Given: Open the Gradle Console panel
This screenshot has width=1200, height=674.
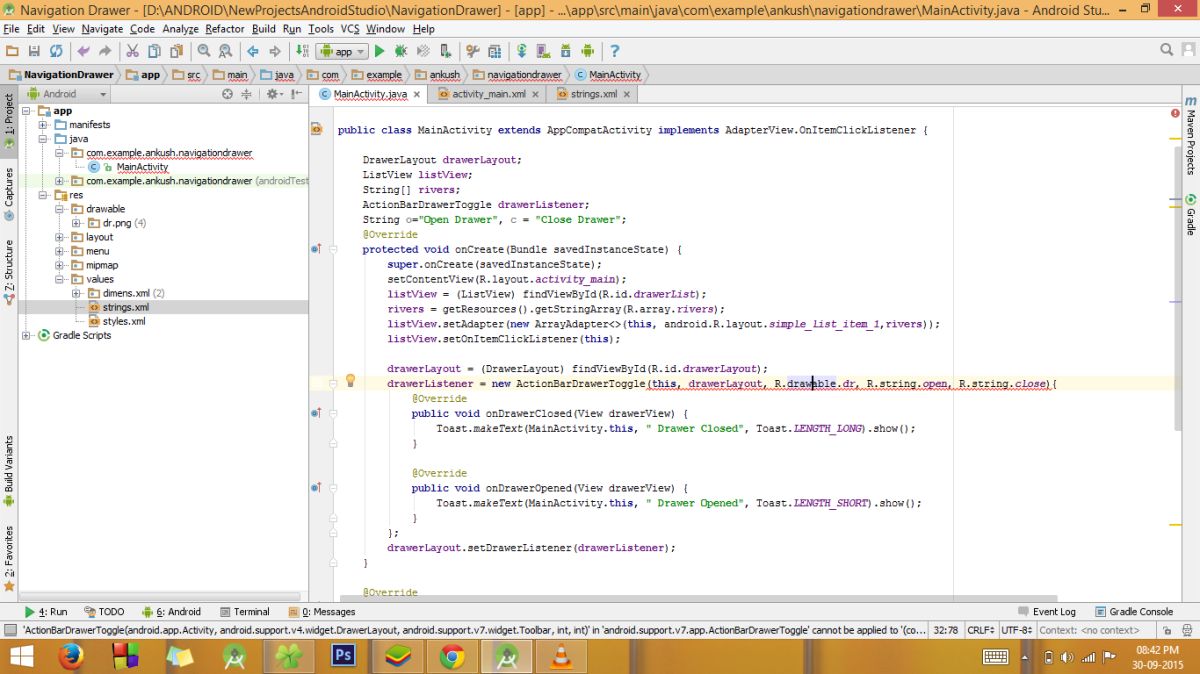Looking at the screenshot, I should click(x=1134, y=611).
